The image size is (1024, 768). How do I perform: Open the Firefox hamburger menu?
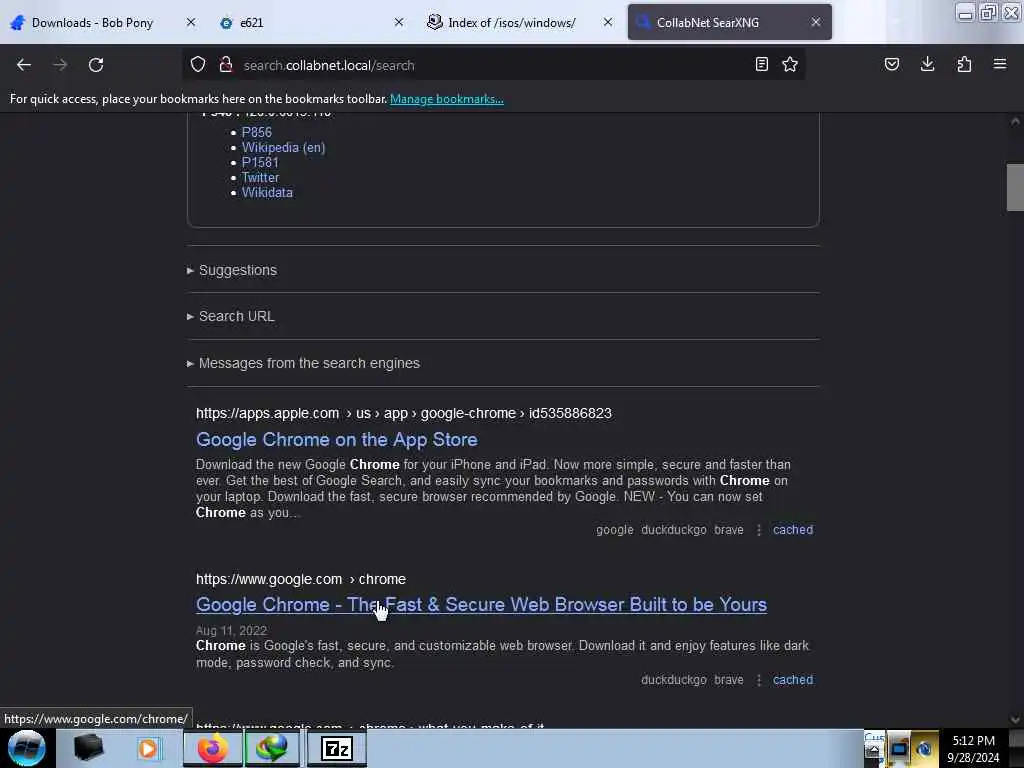click(1000, 64)
